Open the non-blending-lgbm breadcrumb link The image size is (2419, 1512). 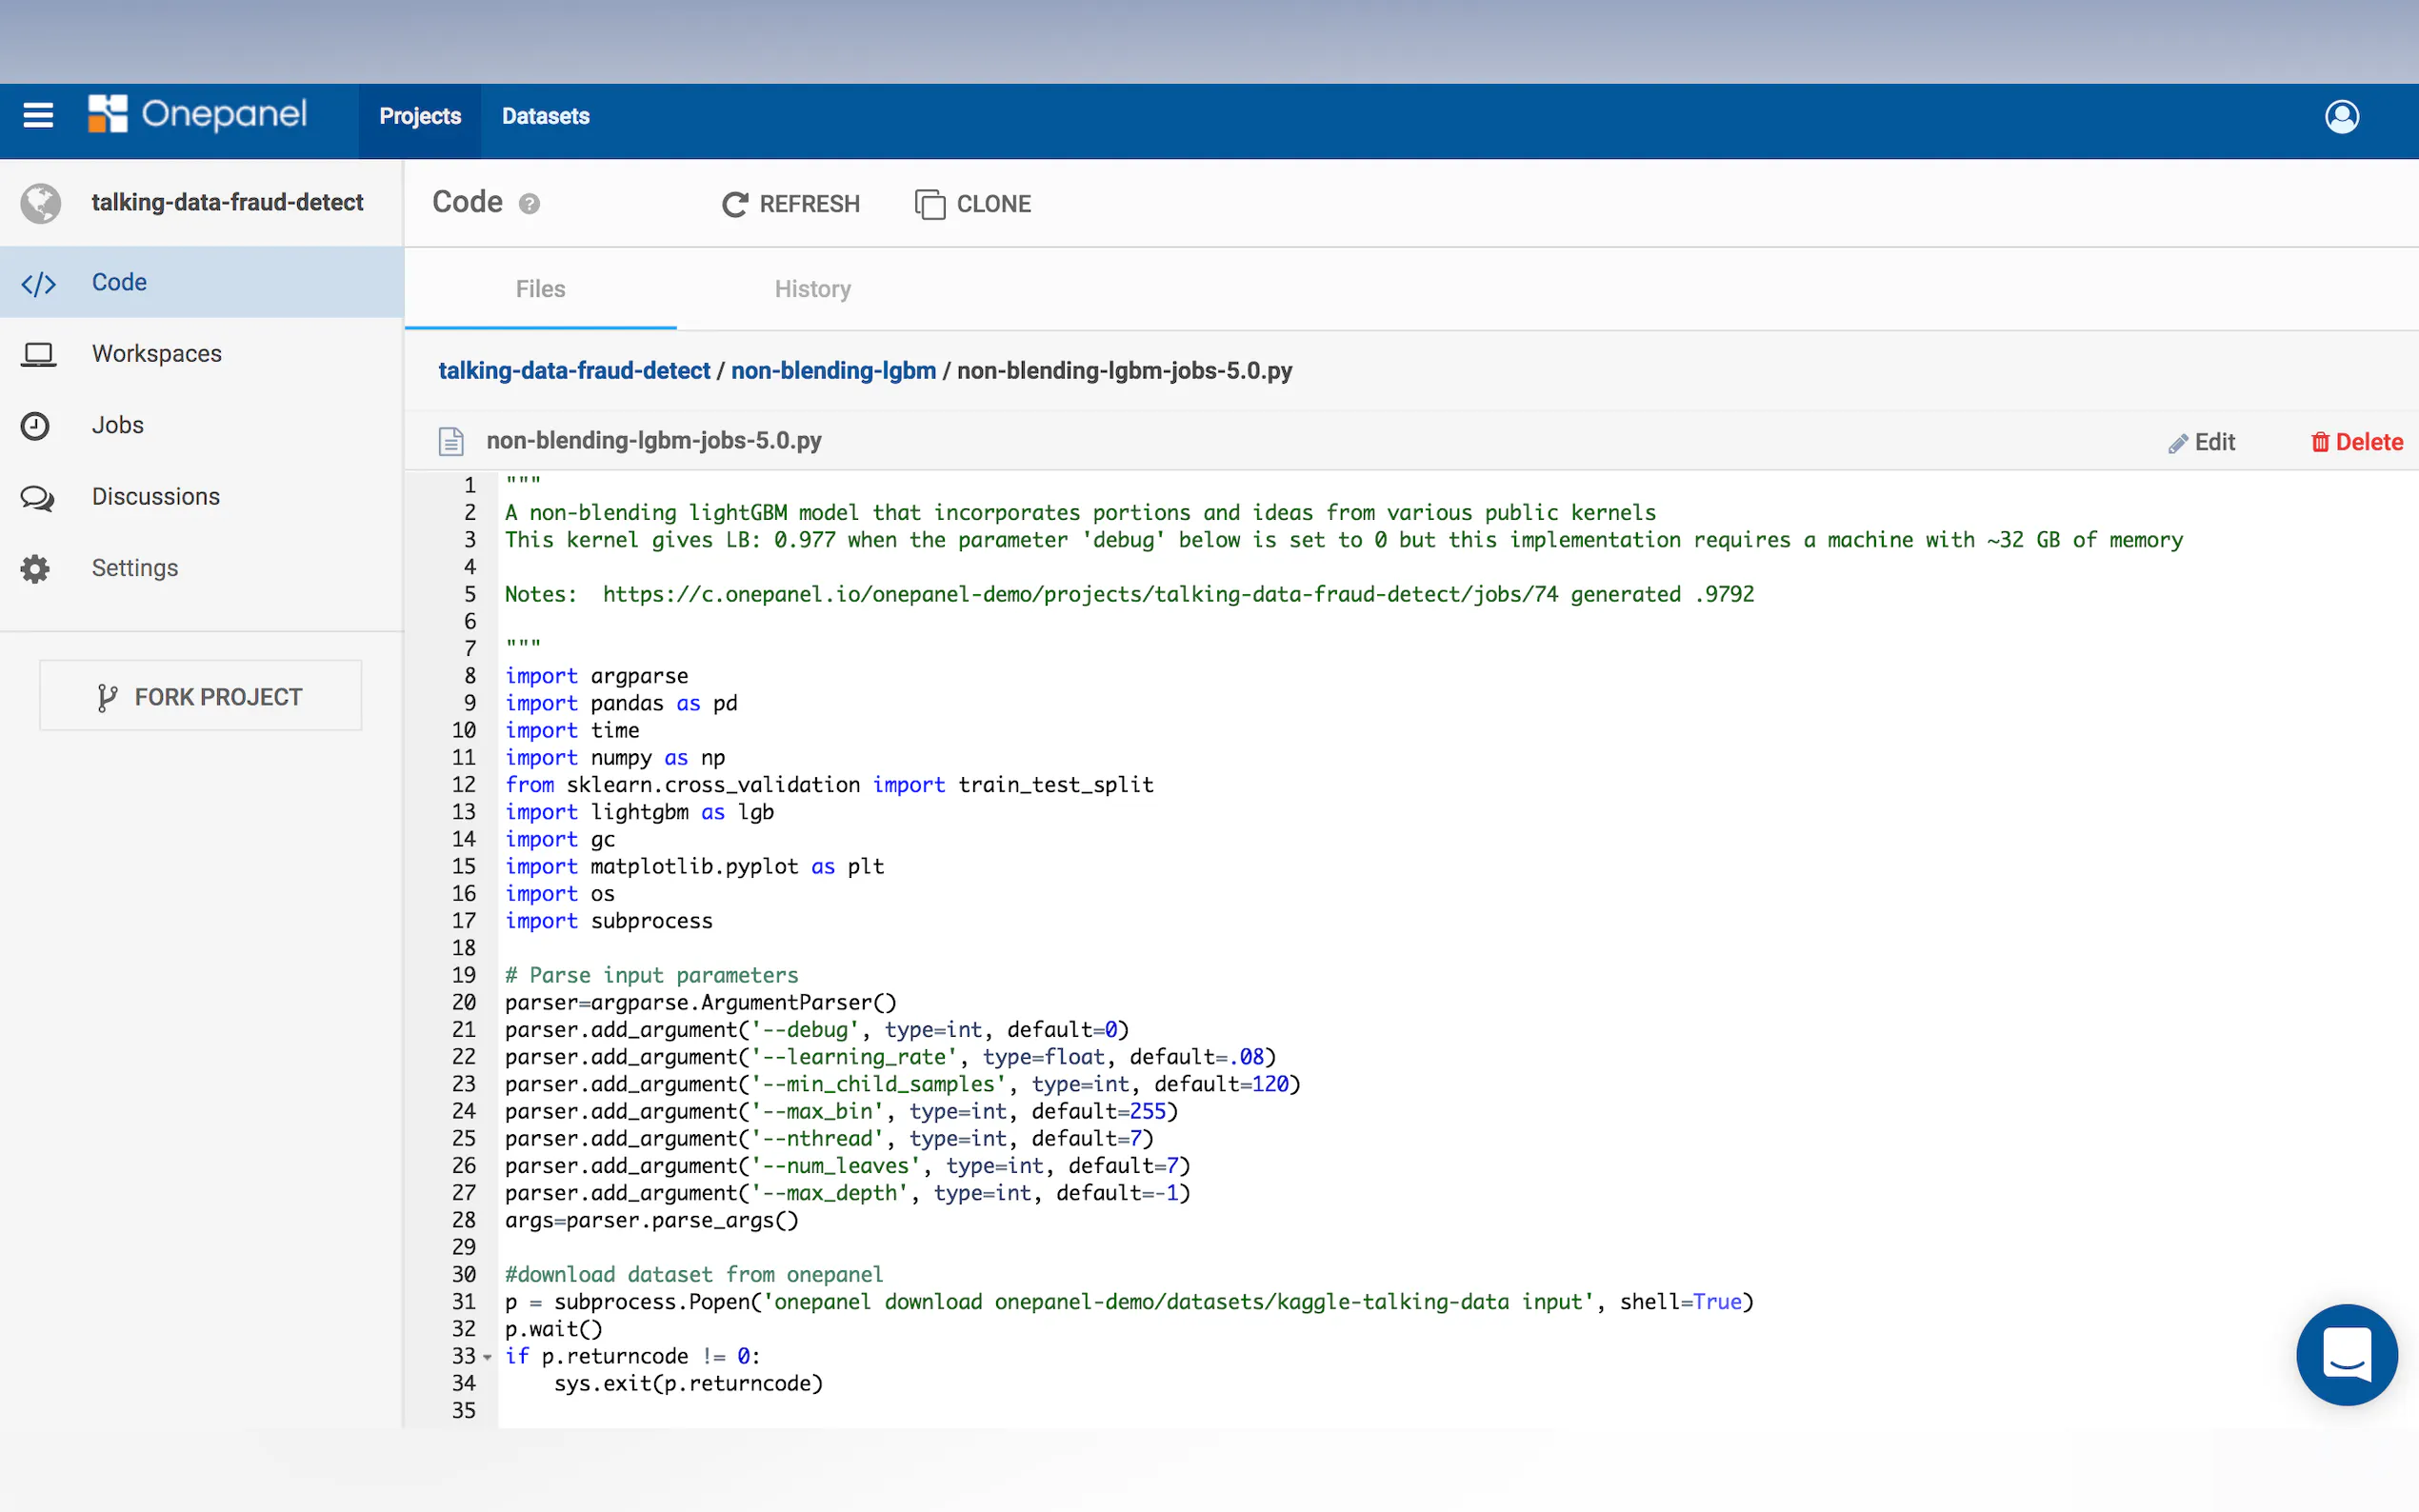833,371
